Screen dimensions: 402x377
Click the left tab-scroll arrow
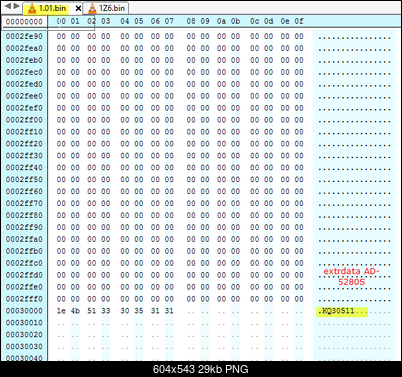point(8,6)
